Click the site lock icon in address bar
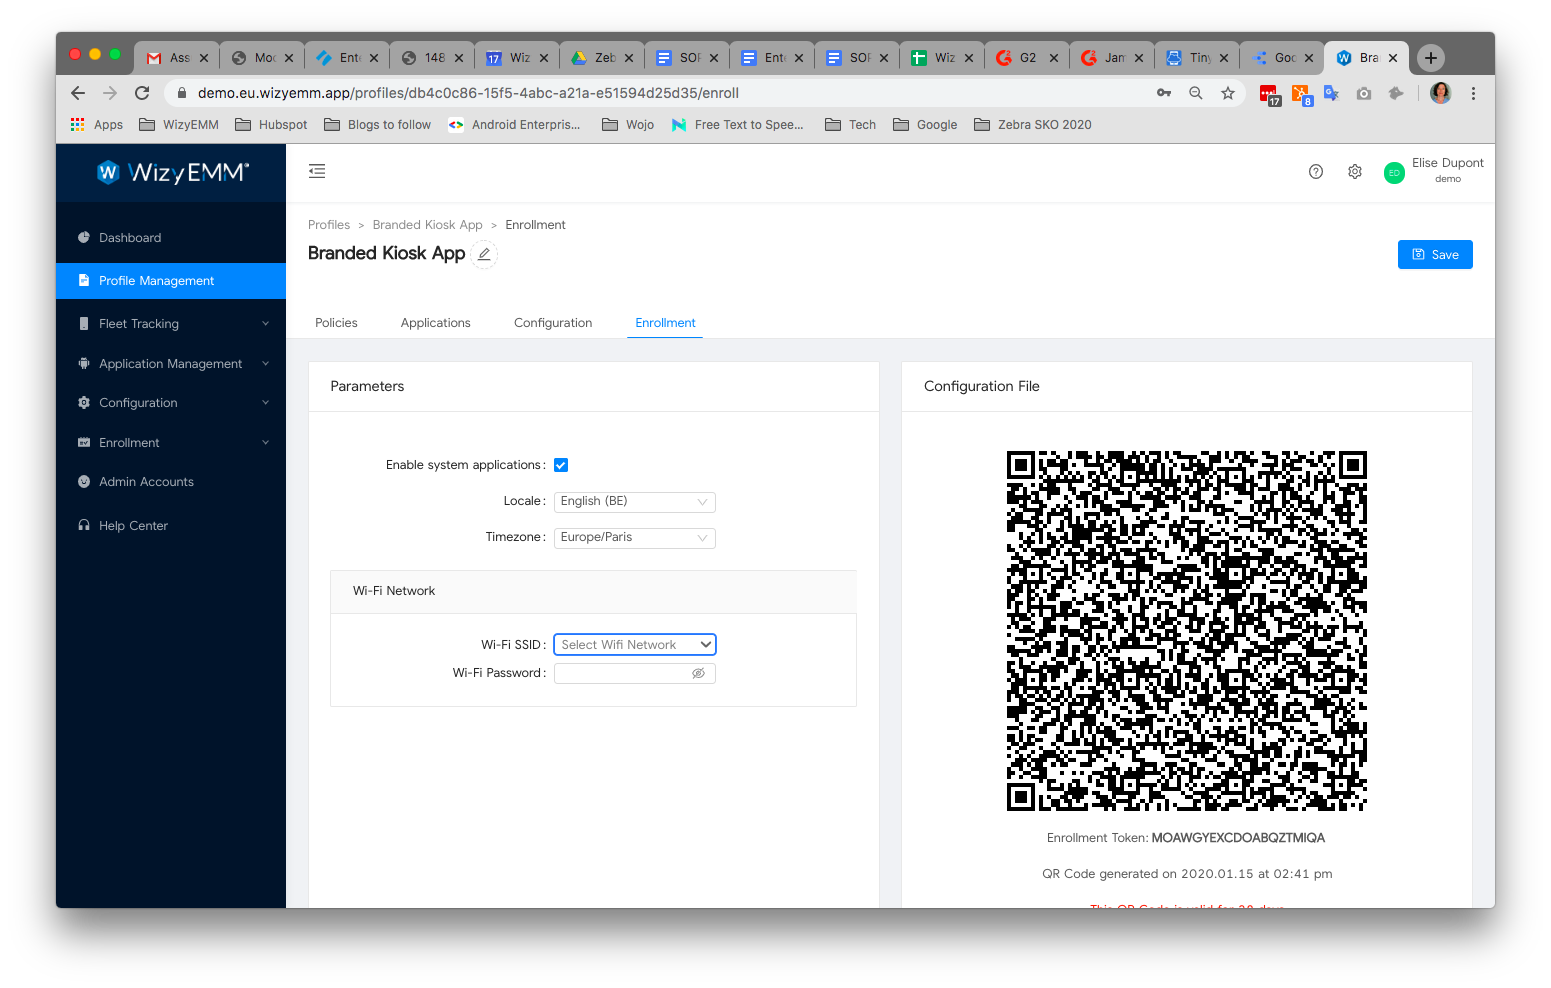The height and width of the screenshot is (988, 1551). point(182,93)
